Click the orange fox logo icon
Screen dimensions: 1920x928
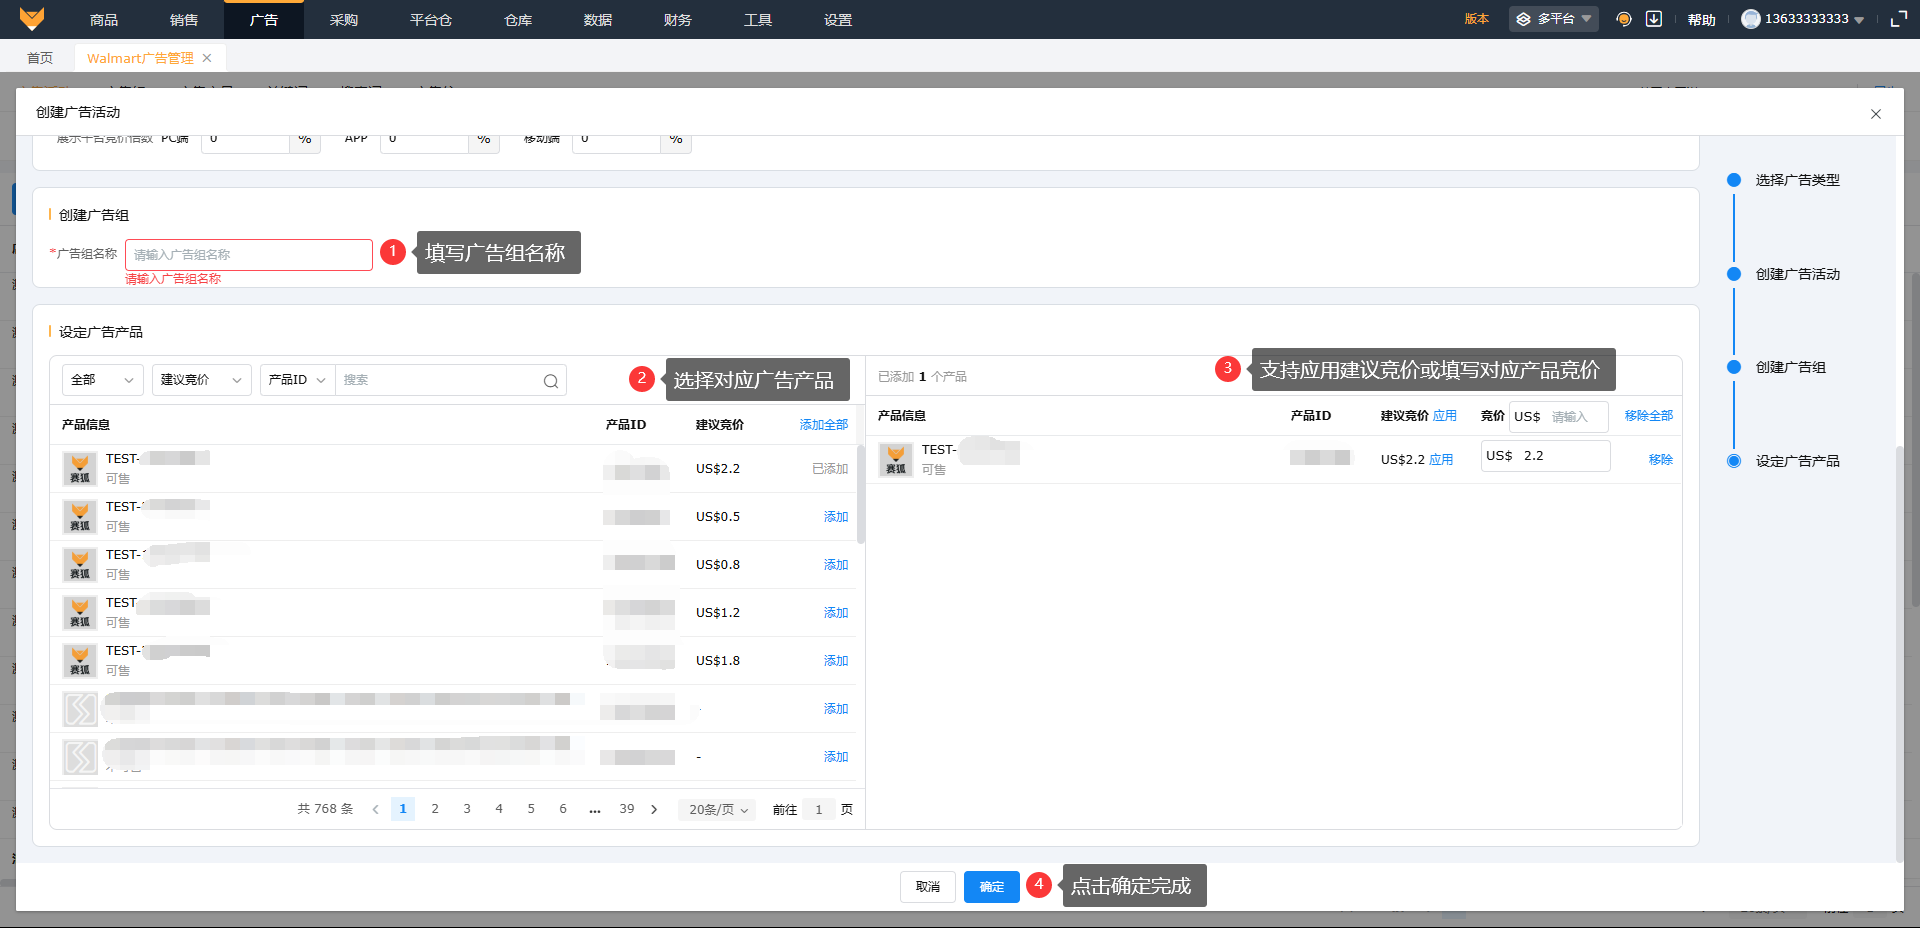pyautogui.click(x=32, y=19)
